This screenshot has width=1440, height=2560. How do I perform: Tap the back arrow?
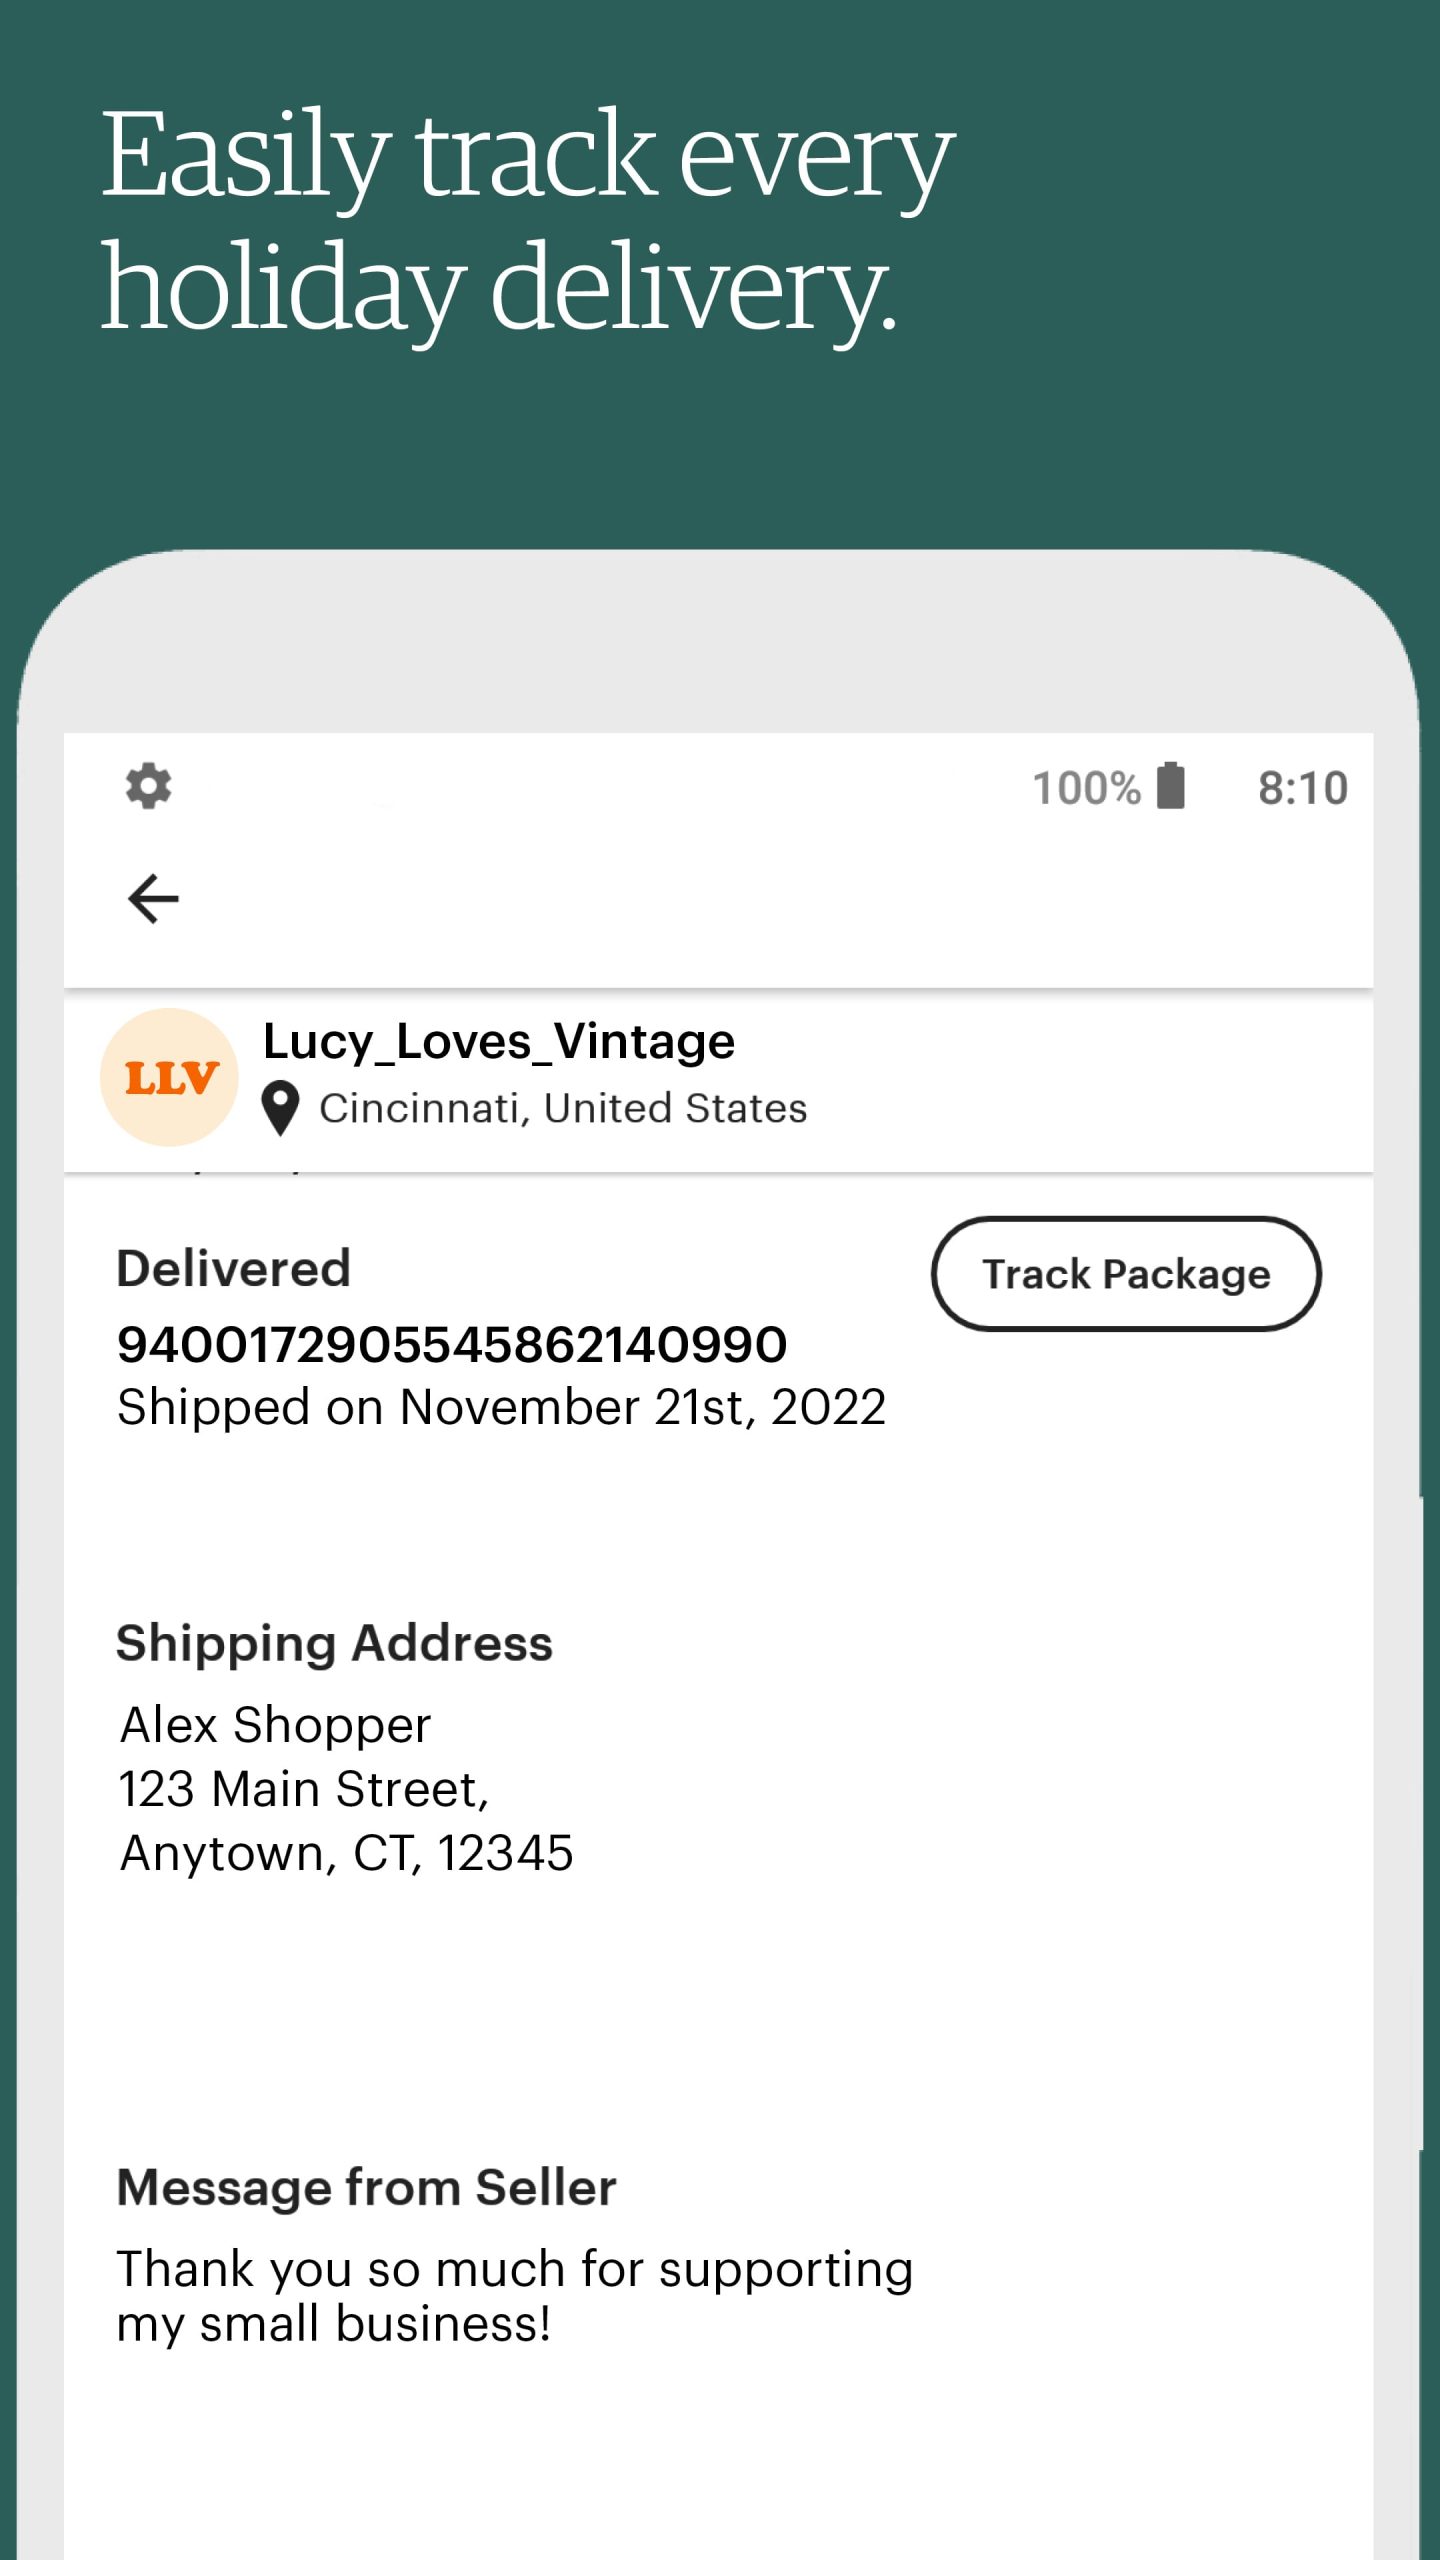tap(153, 898)
